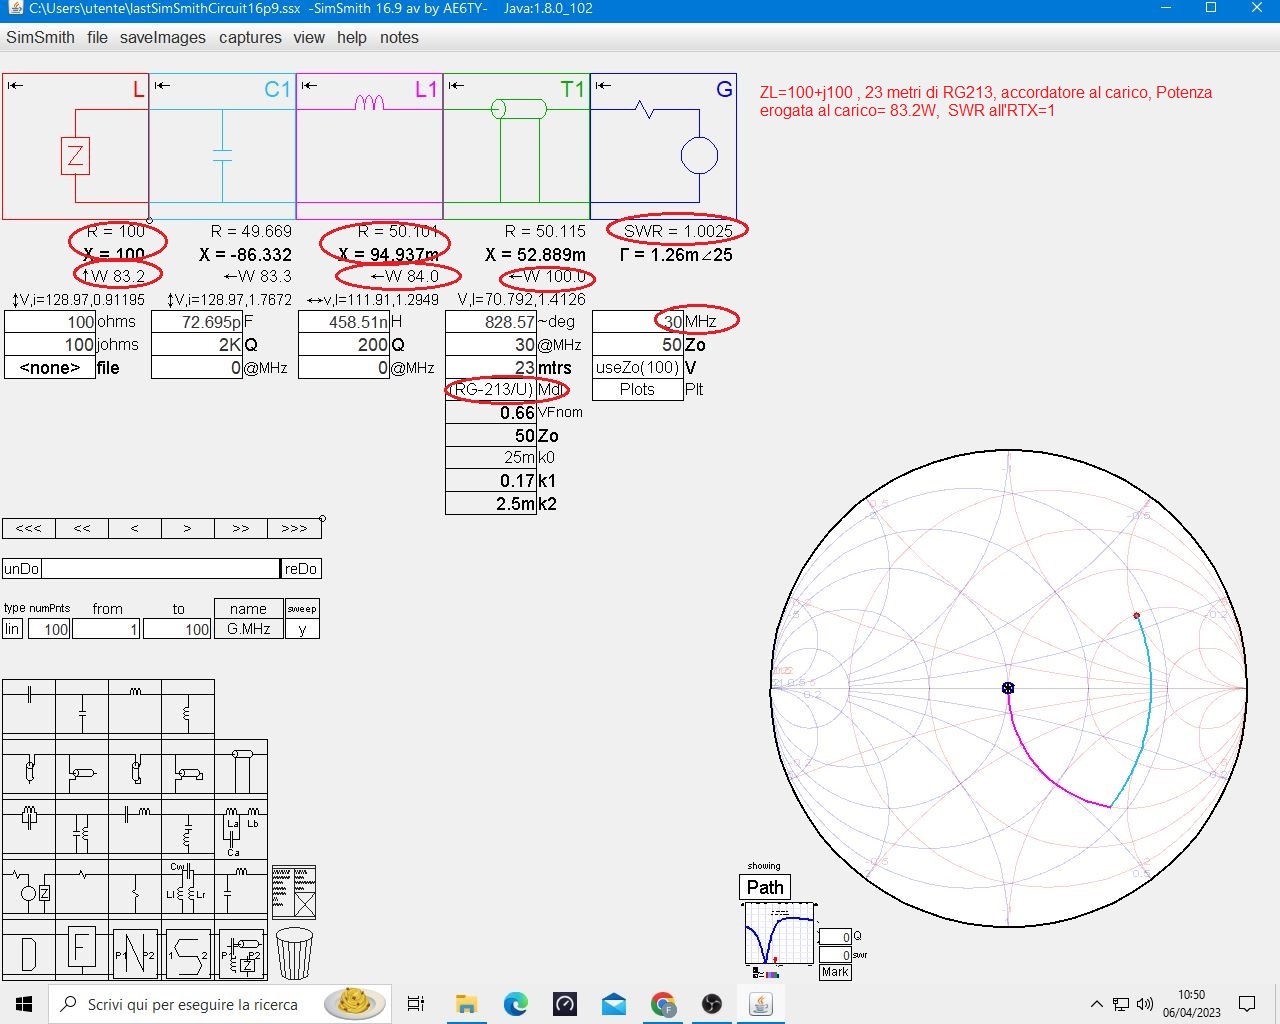The width and height of the screenshot is (1280, 1024).
Task: Pick the series open stub component
Action: click(x=29, y=770)
